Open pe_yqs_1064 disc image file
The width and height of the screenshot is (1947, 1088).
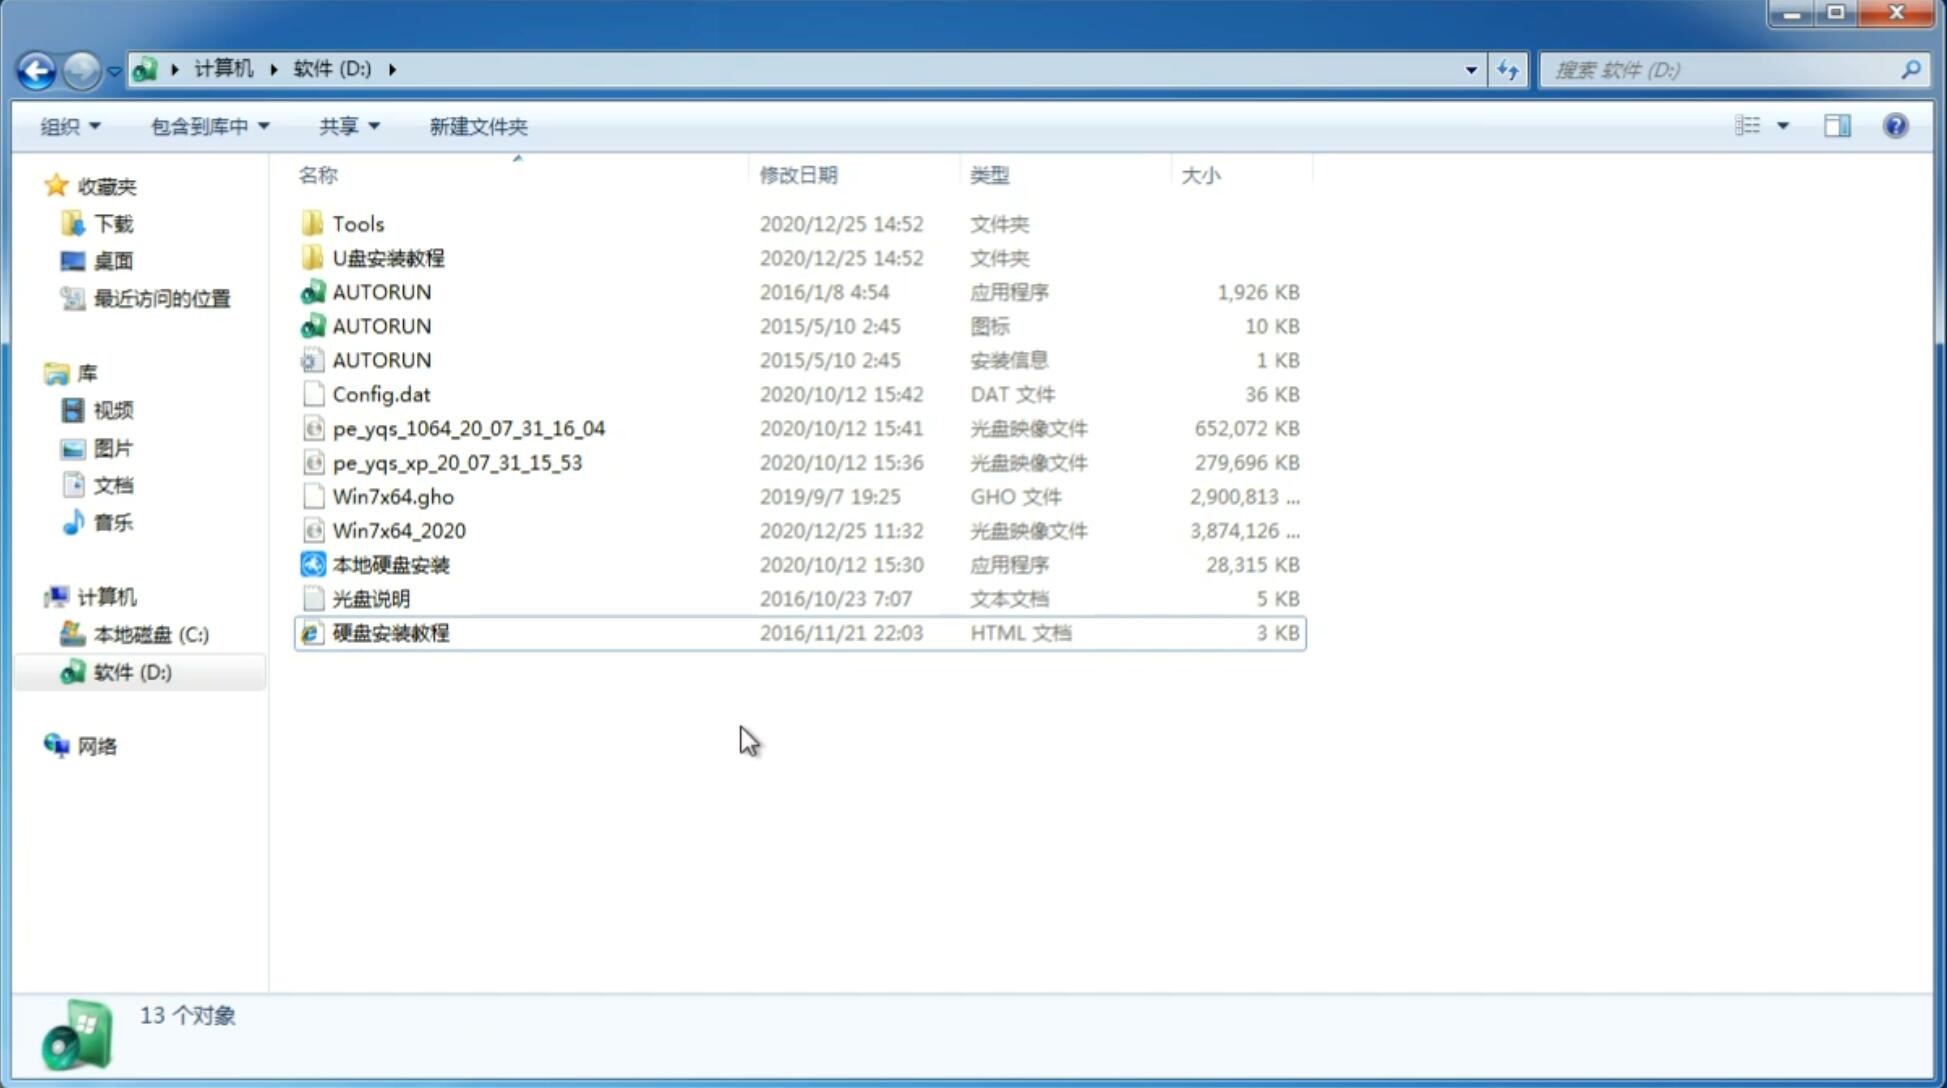click(x=468, y=428)
